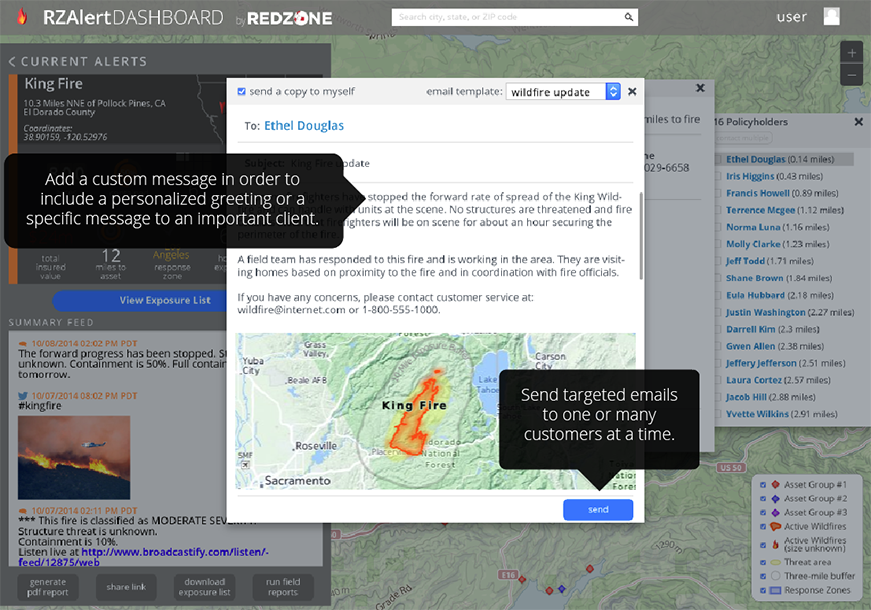871x610 pixels.
Task: Toggle Three-mile buffer layer checkbox
Action: tap(763, 576)
